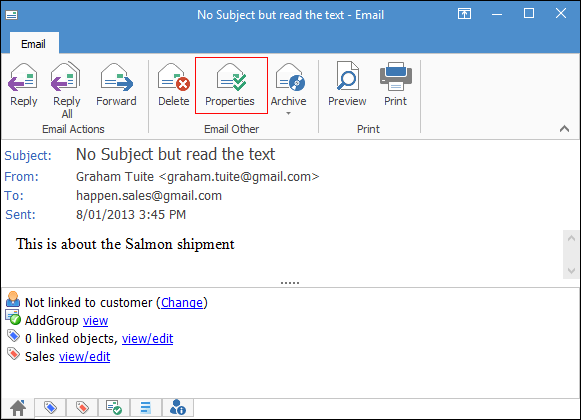Screen dimensions: 581x420
Task: Open the people info footer tab
Action: pos(177,408)
